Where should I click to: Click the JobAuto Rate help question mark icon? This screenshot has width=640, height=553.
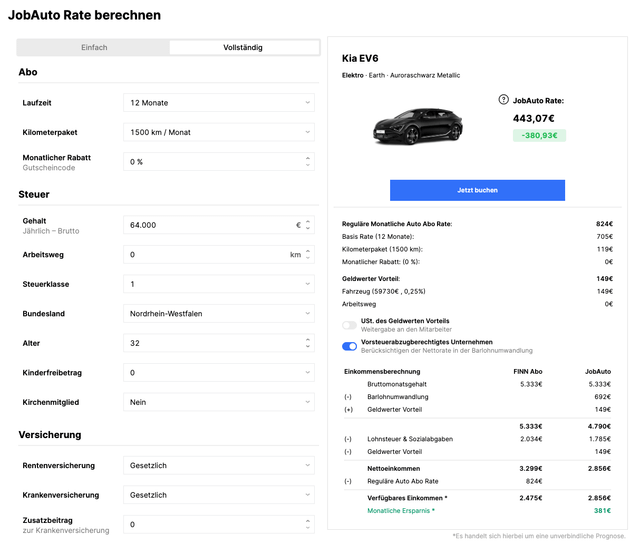pyautogui.click(x=503, y=100)
